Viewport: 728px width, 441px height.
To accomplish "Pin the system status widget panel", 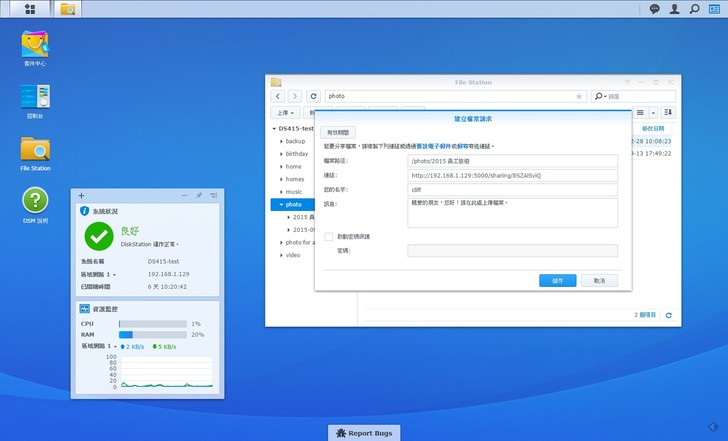I will [199, 195].
